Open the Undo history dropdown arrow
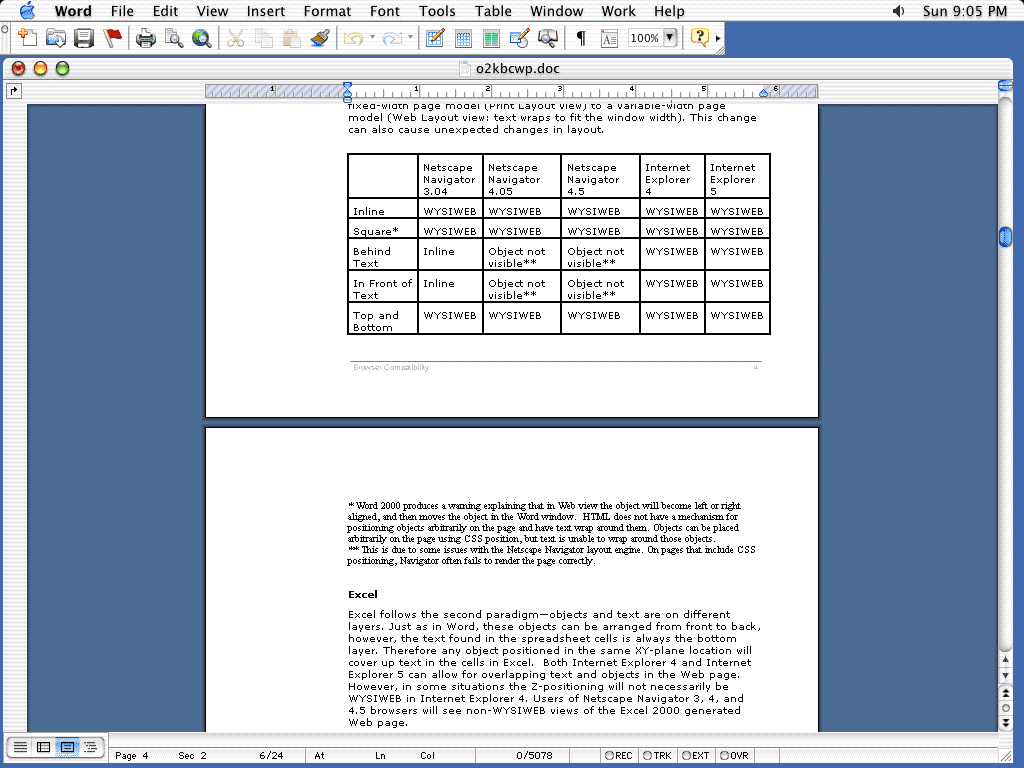1024x768 pixels. click(372, 37)
